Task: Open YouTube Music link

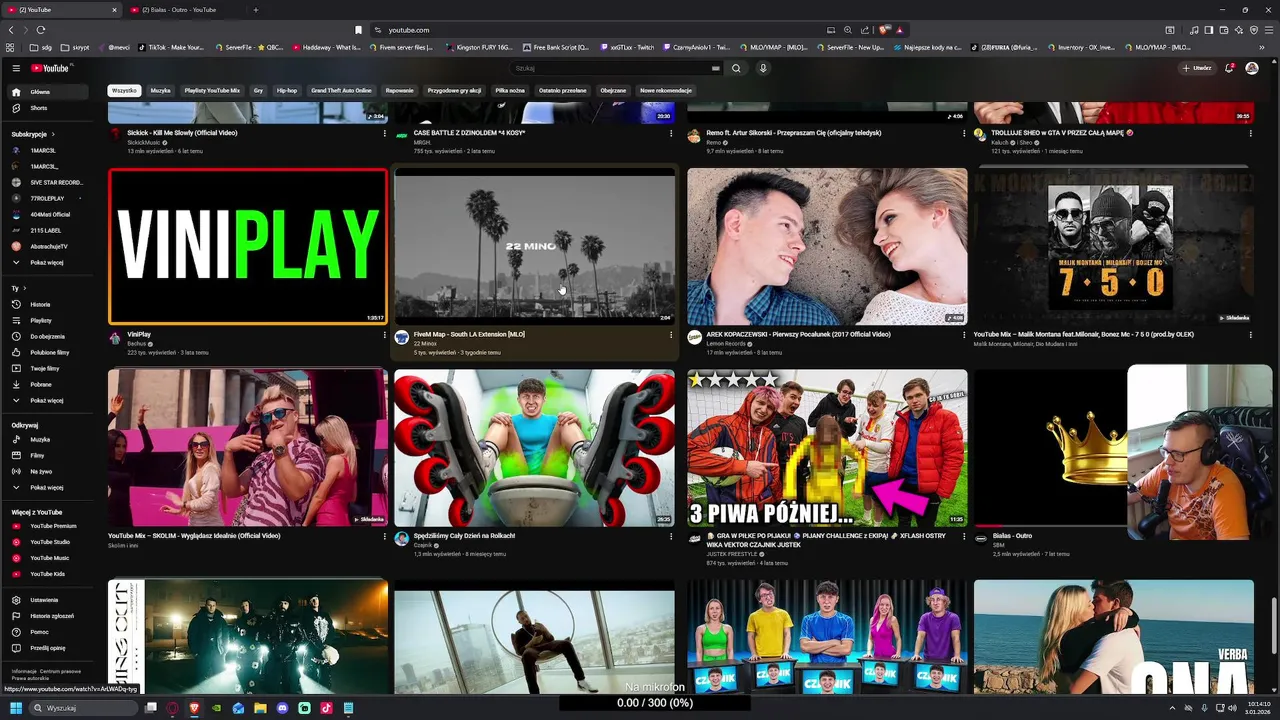Action: pyautogui.click(x=50, y=558)
